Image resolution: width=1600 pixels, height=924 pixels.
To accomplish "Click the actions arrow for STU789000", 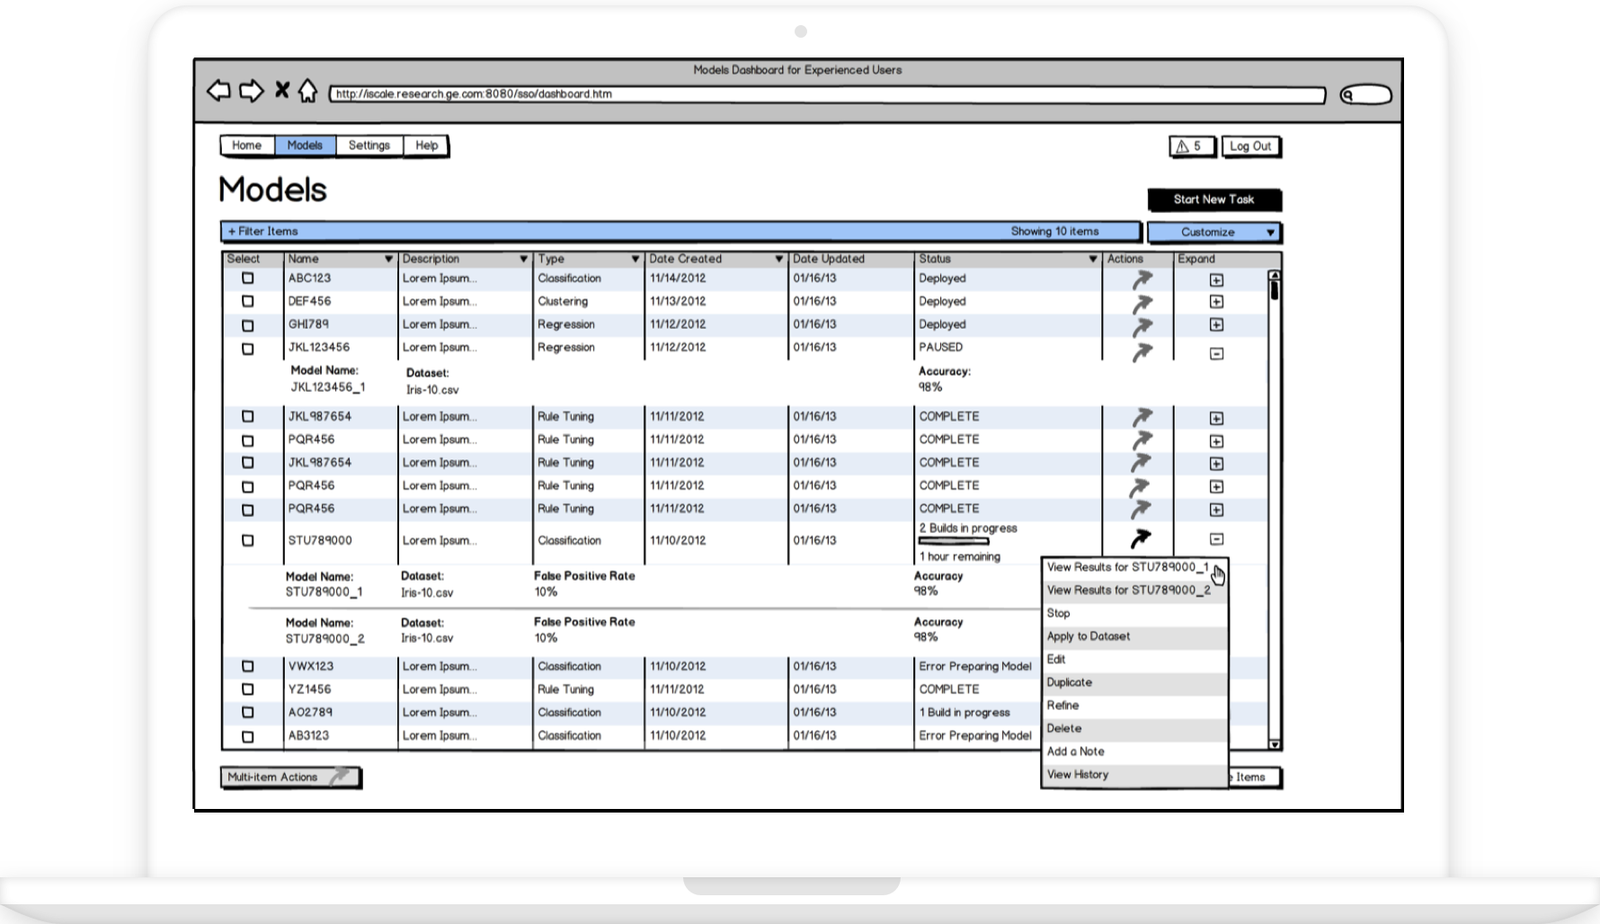I will pos(1140,539).
